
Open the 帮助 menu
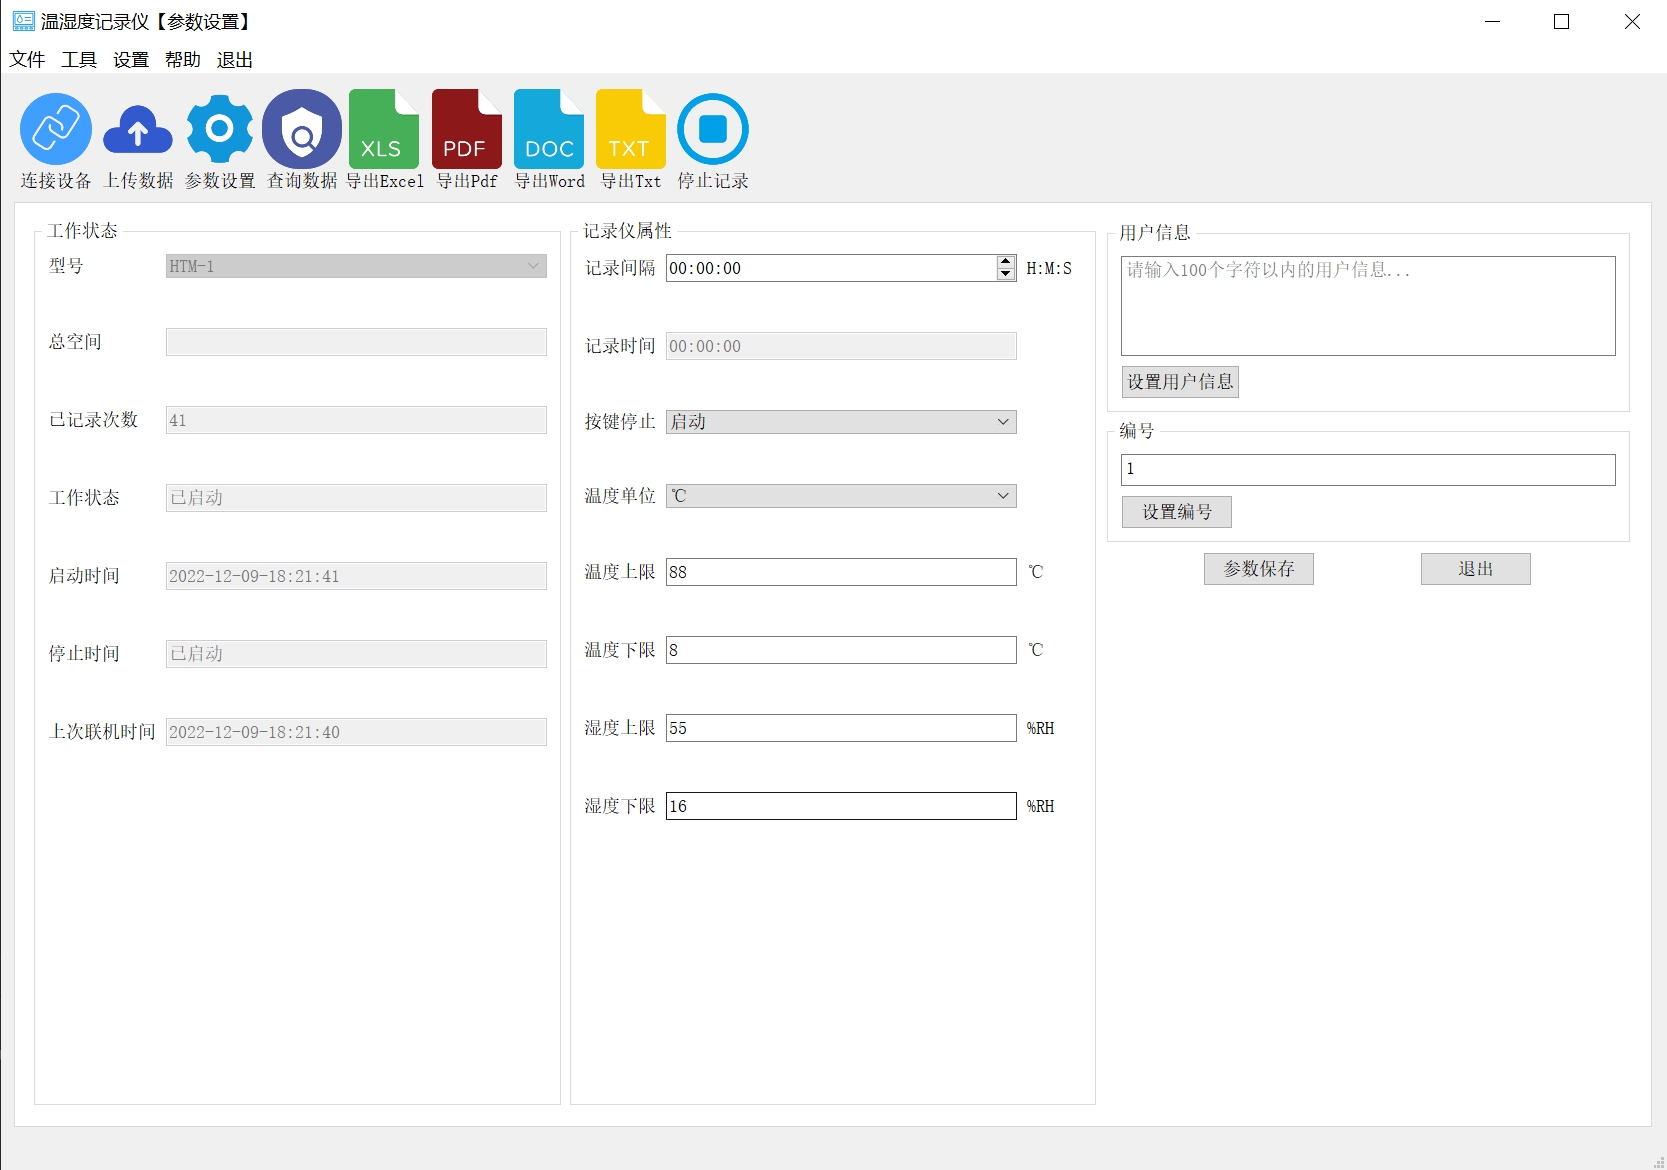pyautogui.click(x=183, y=60)
